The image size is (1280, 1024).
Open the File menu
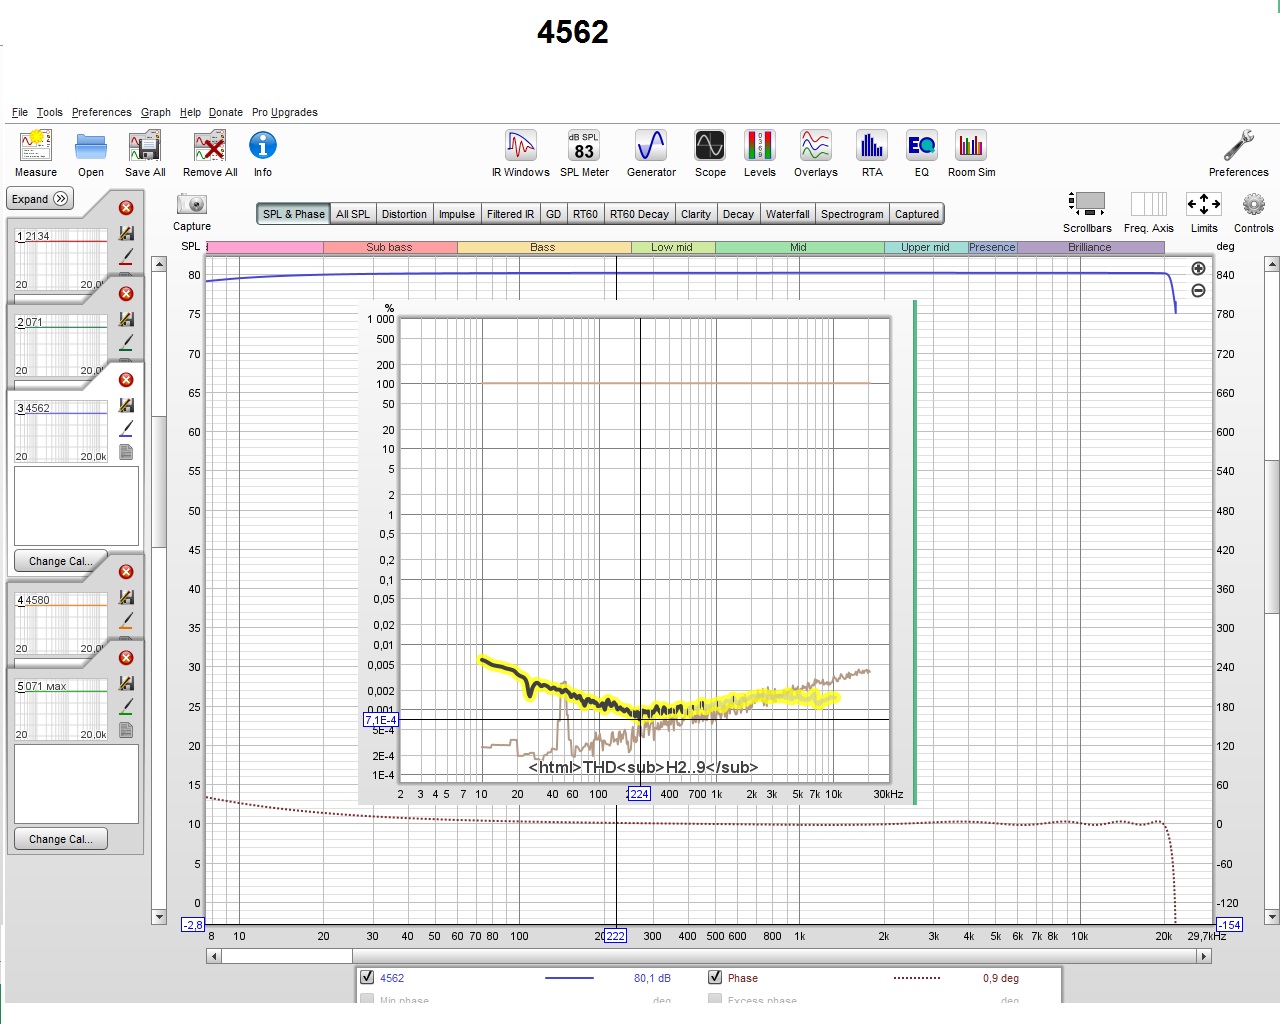pyautogui.click(x=20, y=112)
